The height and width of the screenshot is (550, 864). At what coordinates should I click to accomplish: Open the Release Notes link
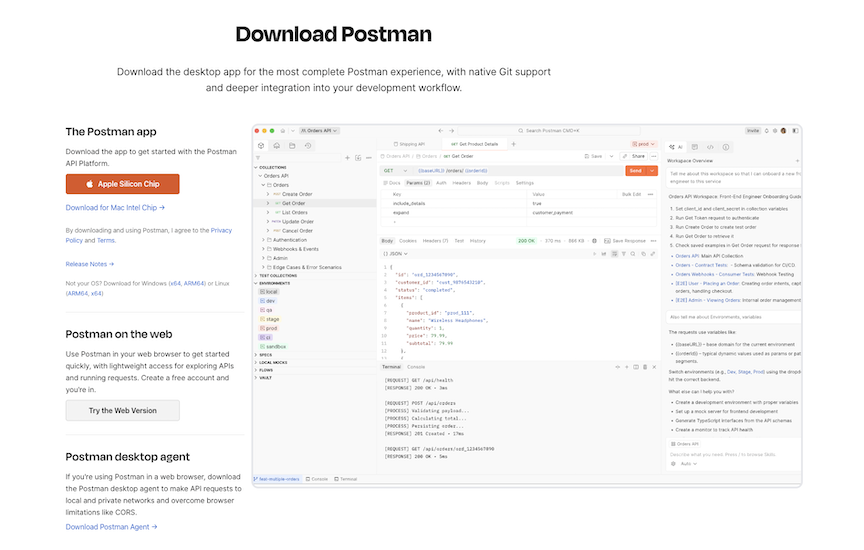[90, 264]
